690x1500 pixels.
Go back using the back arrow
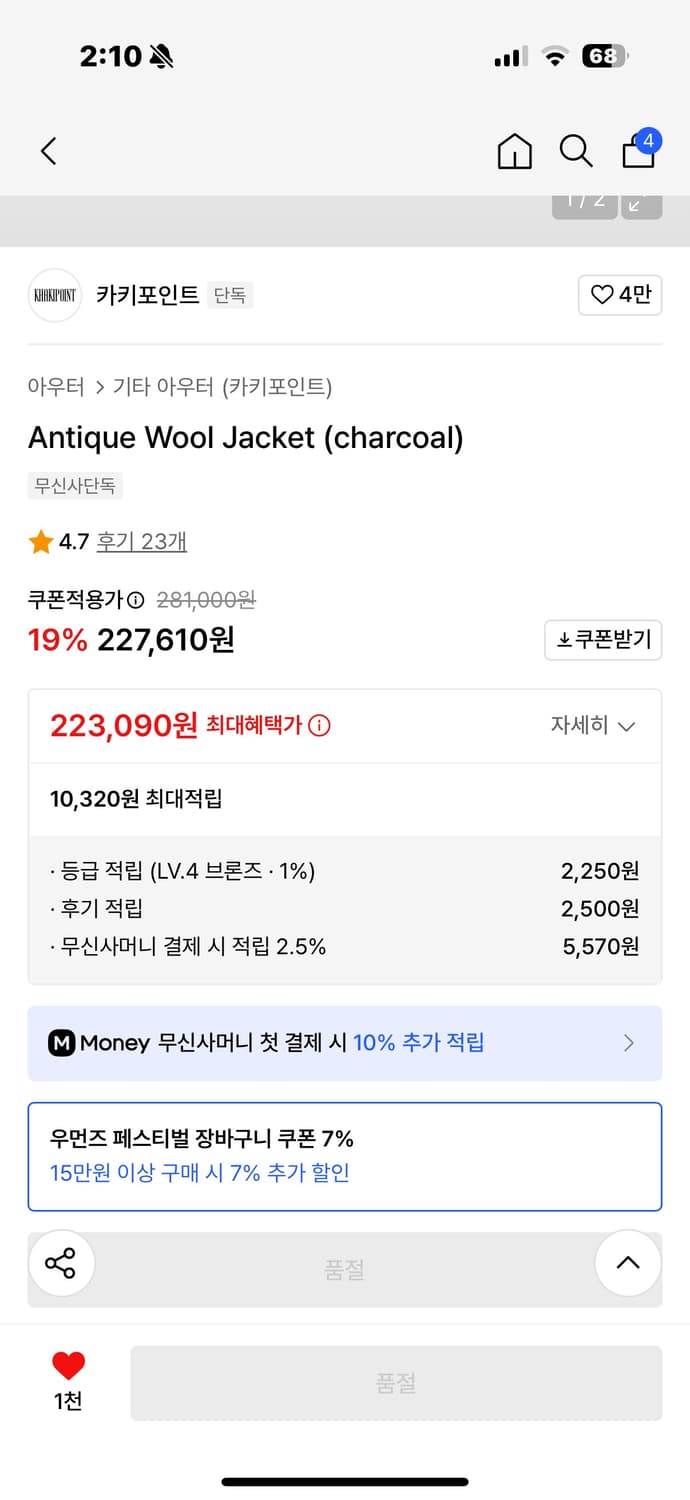pyautogui.click(x=48, y=151)
